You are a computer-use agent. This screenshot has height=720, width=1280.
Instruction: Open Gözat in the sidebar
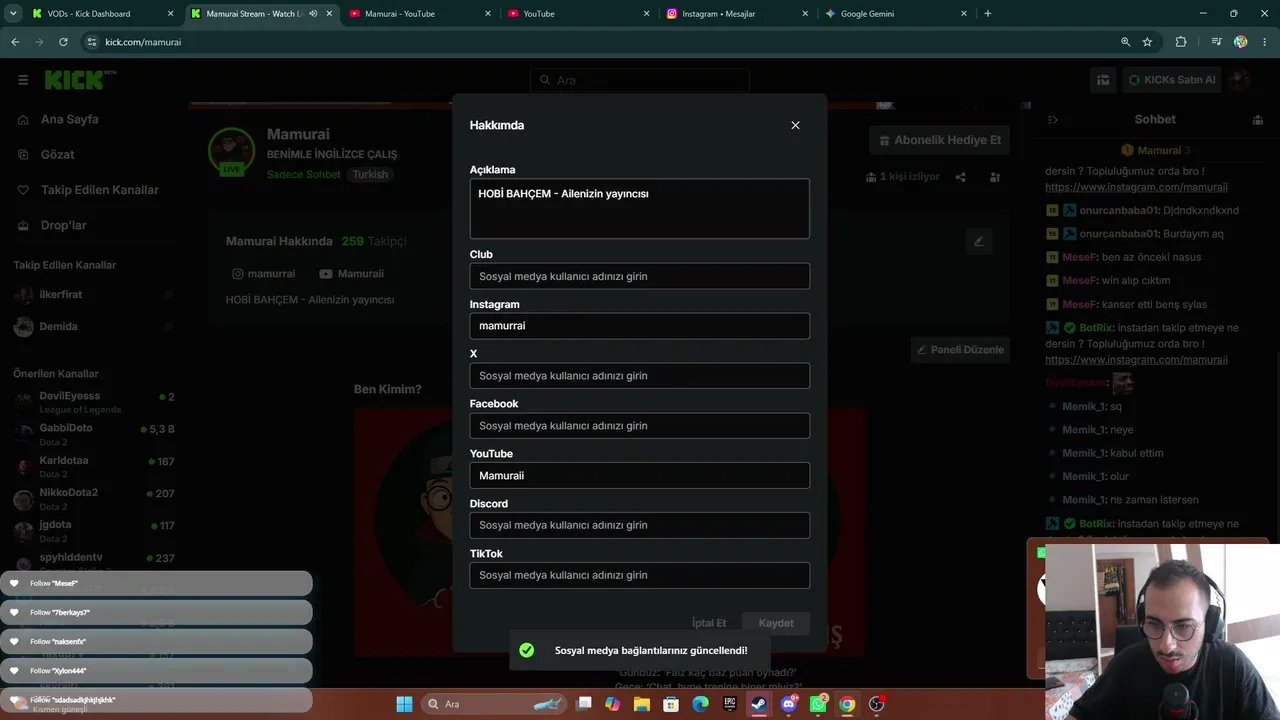(58, 155)
